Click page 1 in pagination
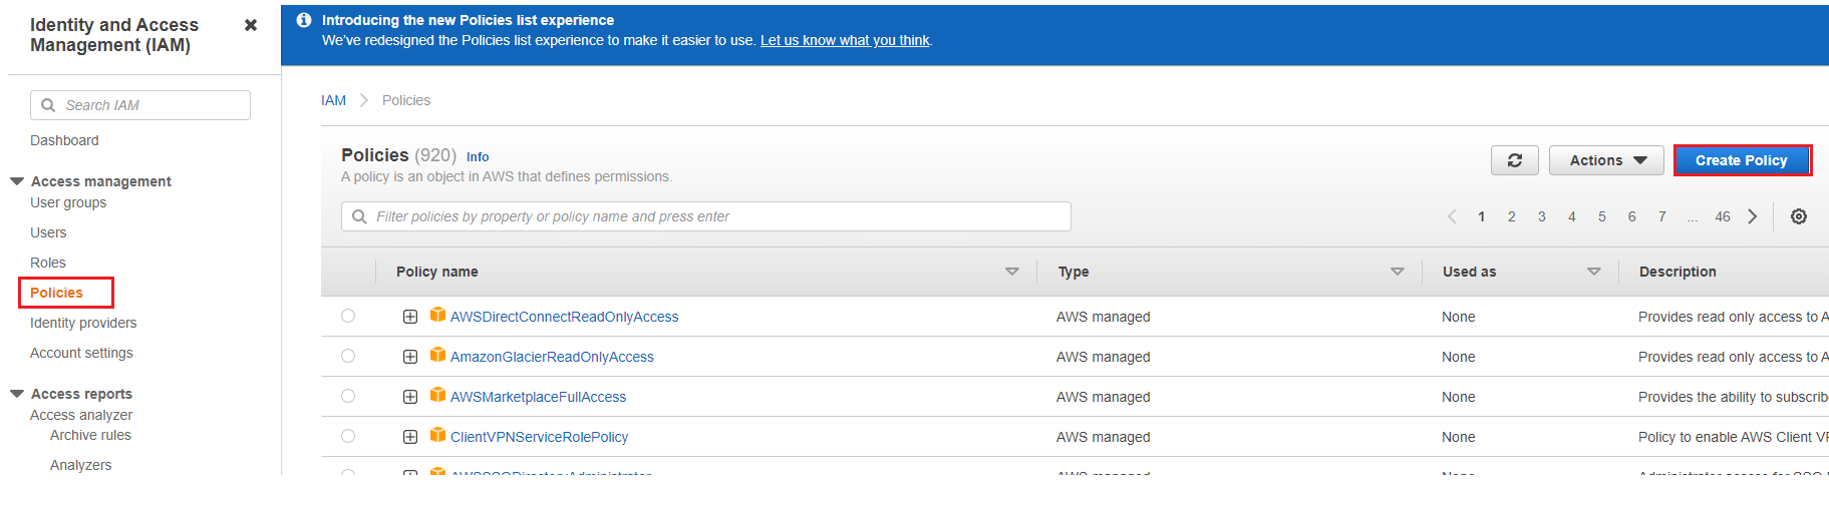Viewport: 1829px width, 508px height. (x=1481, y=217)
